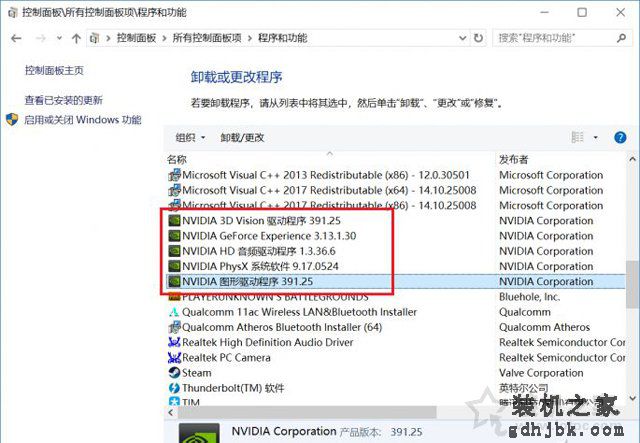This screenshot has width=640, height=443.
Task: Open the view options dropdown arrow
Action: pyautogui.click(x=596, y=138)
